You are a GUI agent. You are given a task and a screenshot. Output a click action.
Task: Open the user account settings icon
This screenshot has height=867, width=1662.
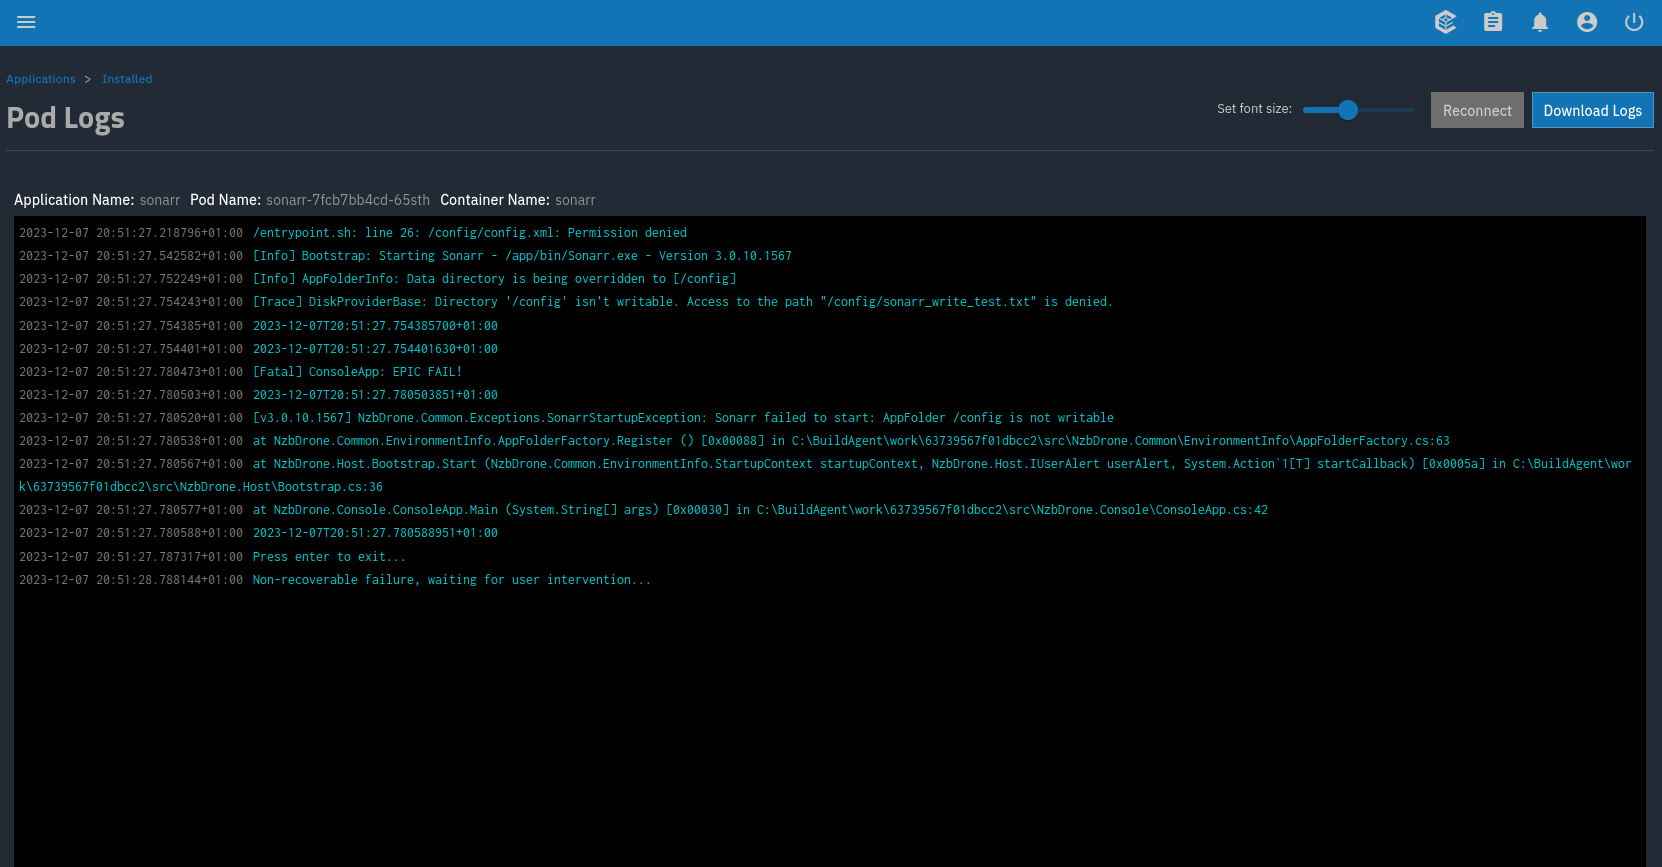point(1587,22)
